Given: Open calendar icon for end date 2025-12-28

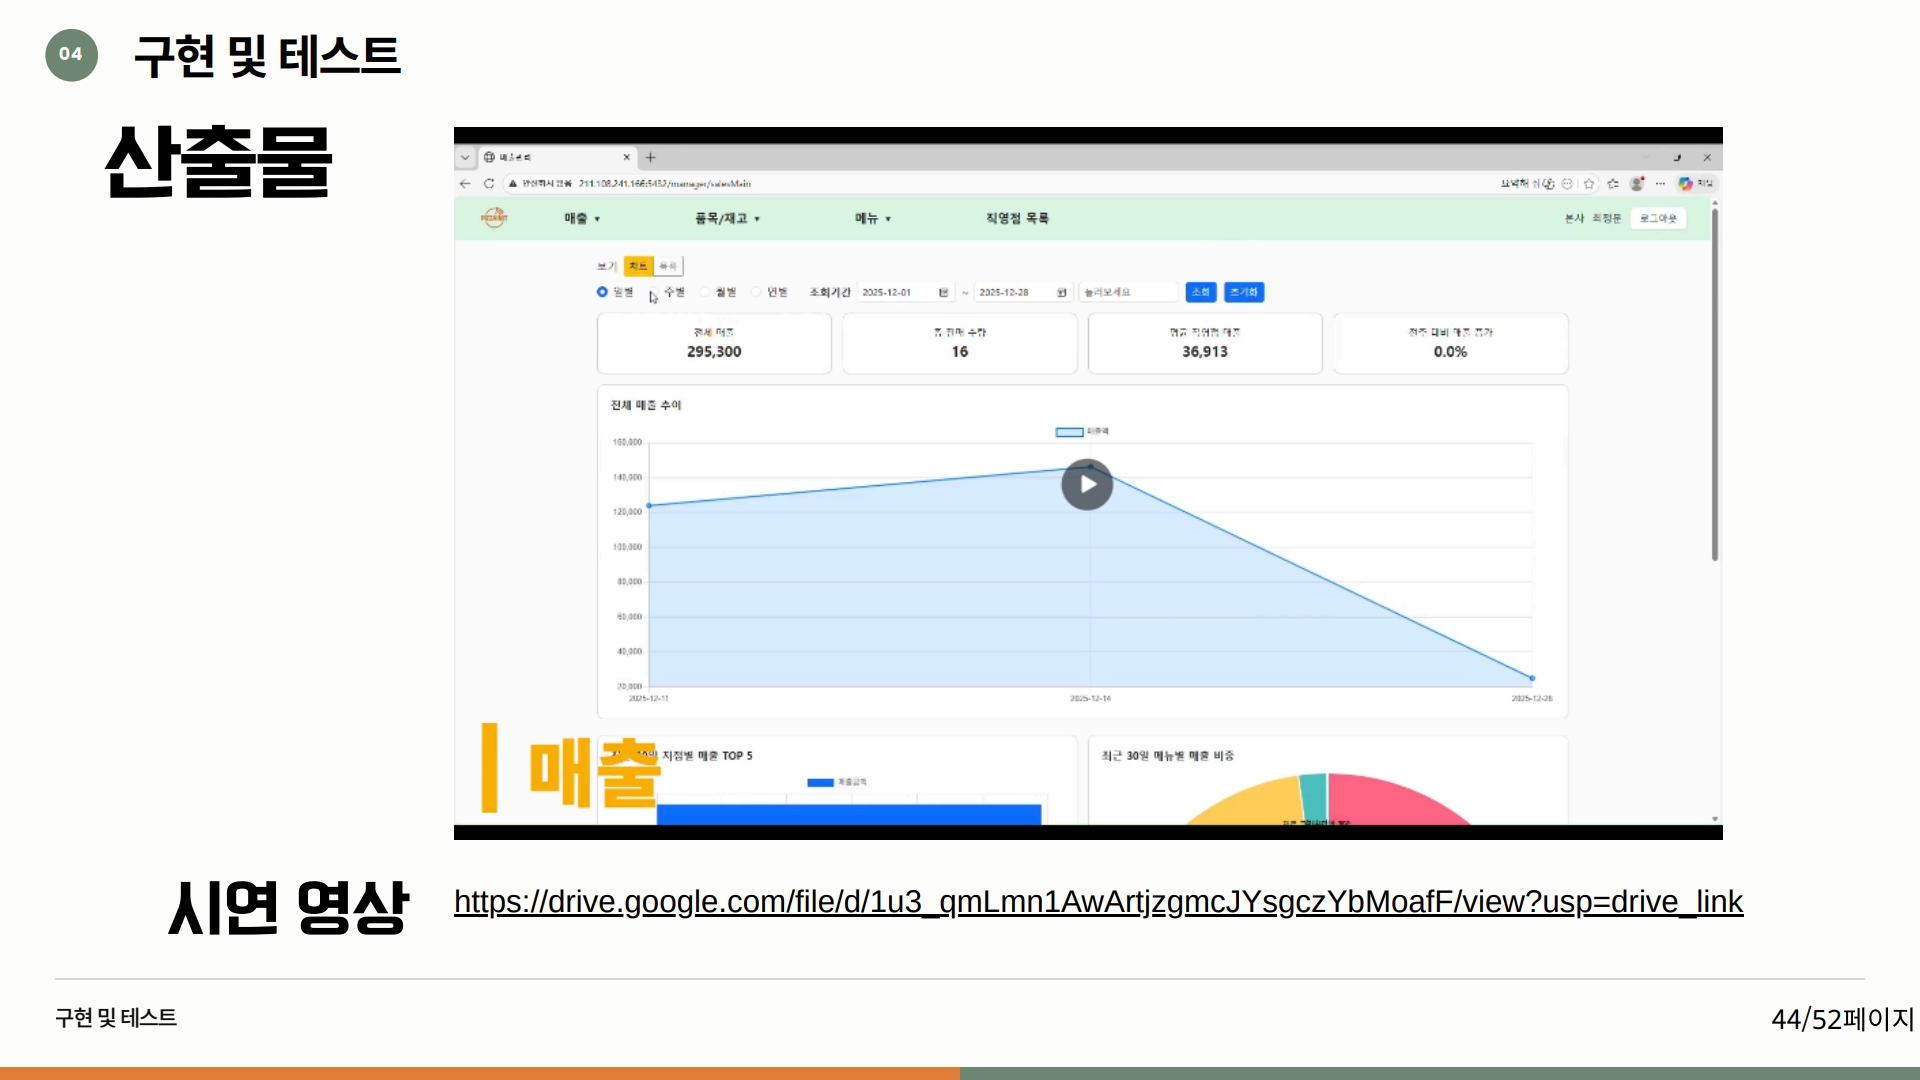Looking at the screenshot, I should [x=1062, y=293].
